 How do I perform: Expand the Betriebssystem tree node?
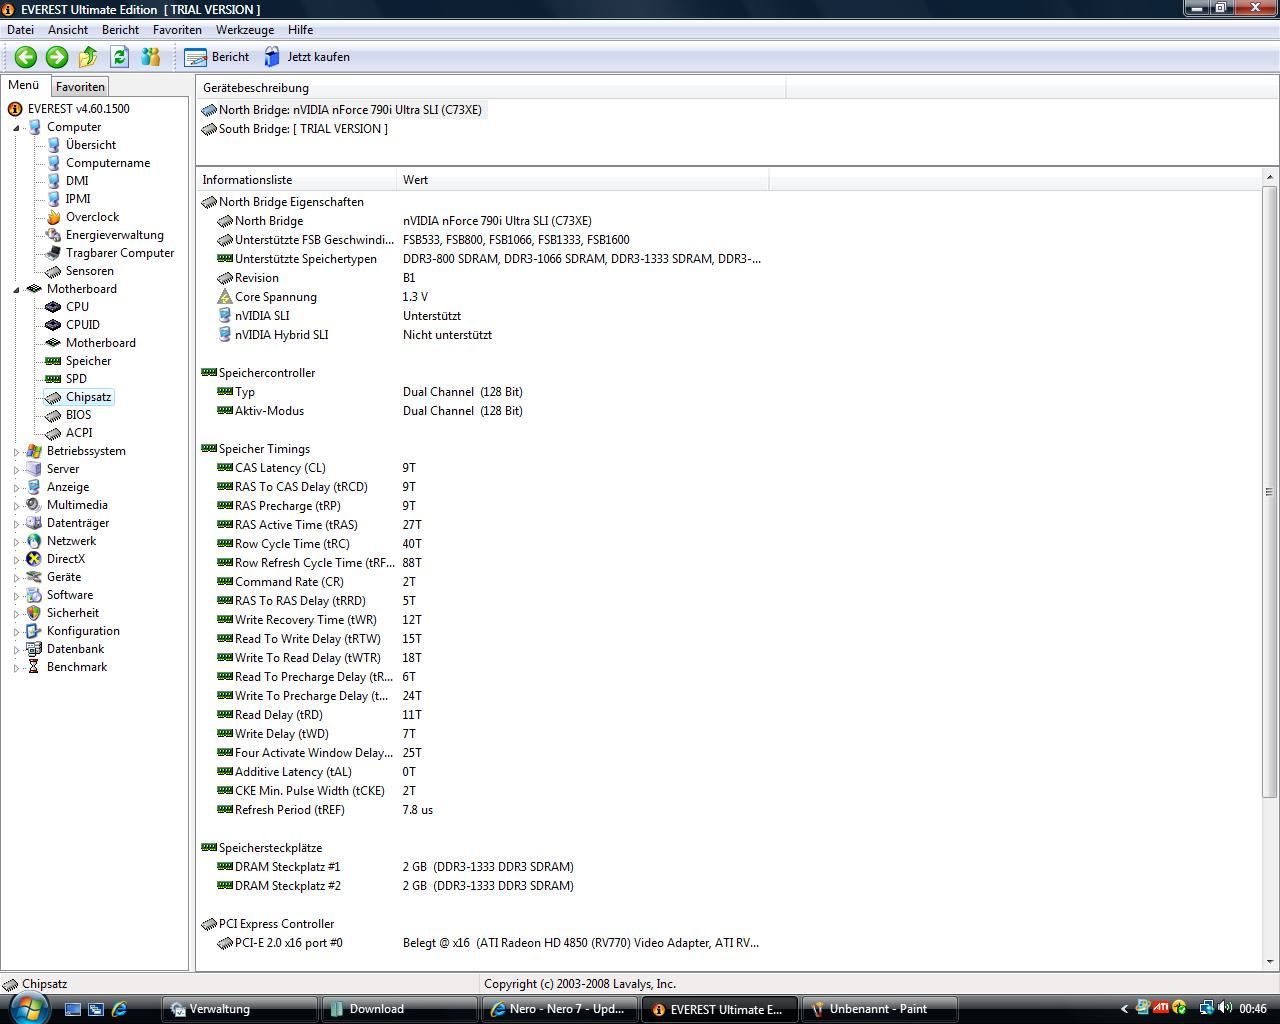16,452
